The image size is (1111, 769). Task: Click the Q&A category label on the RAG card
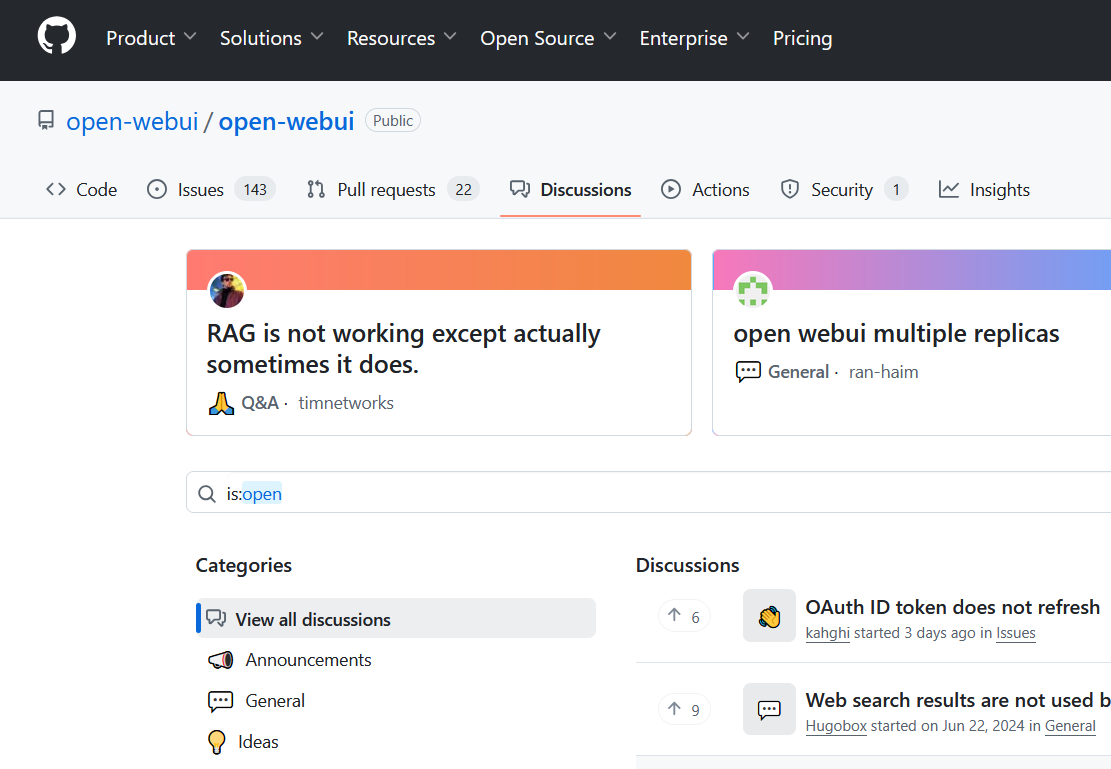pos(259,403)
